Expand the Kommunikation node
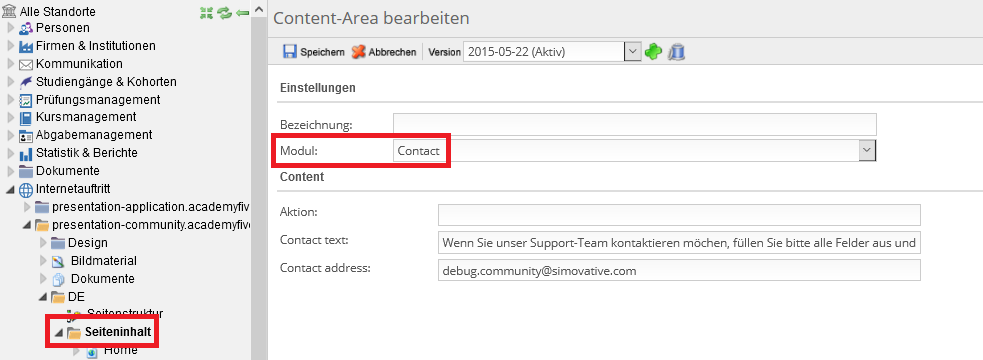Screen dimensions: 983x360 pyautogui.click(x=10, y=64)
